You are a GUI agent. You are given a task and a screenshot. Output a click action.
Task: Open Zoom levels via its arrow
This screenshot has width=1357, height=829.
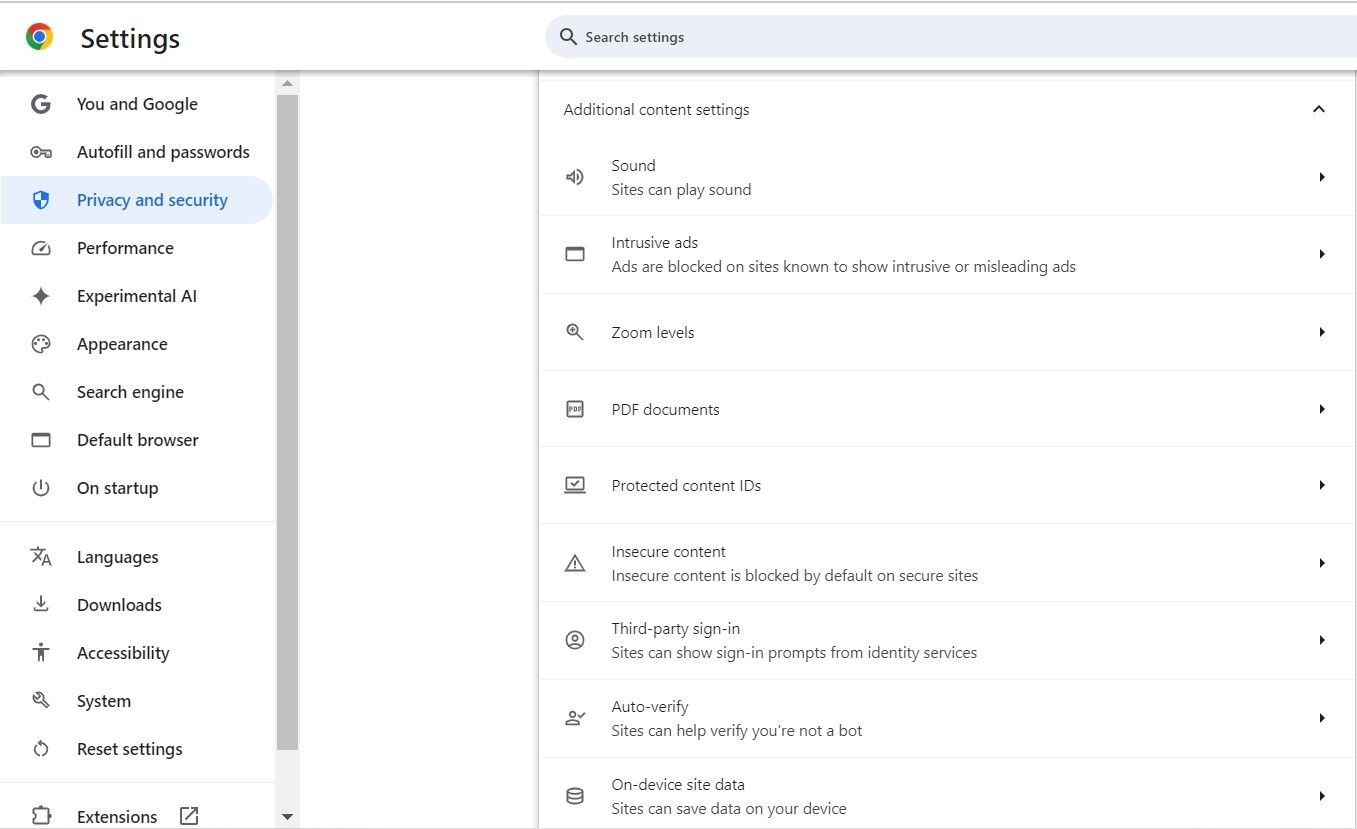coord(1322,332)
